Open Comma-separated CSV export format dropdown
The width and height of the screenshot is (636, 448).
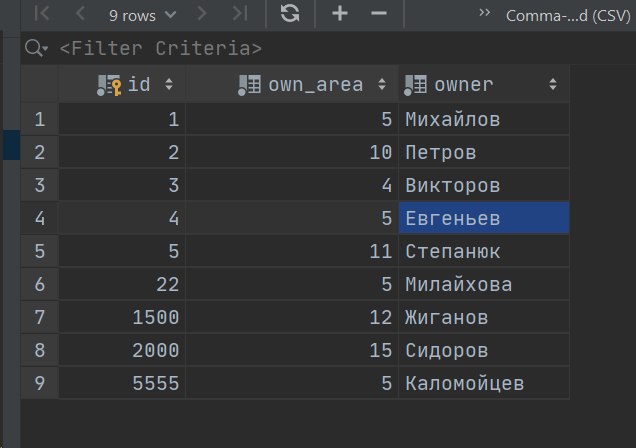[568, 15]
